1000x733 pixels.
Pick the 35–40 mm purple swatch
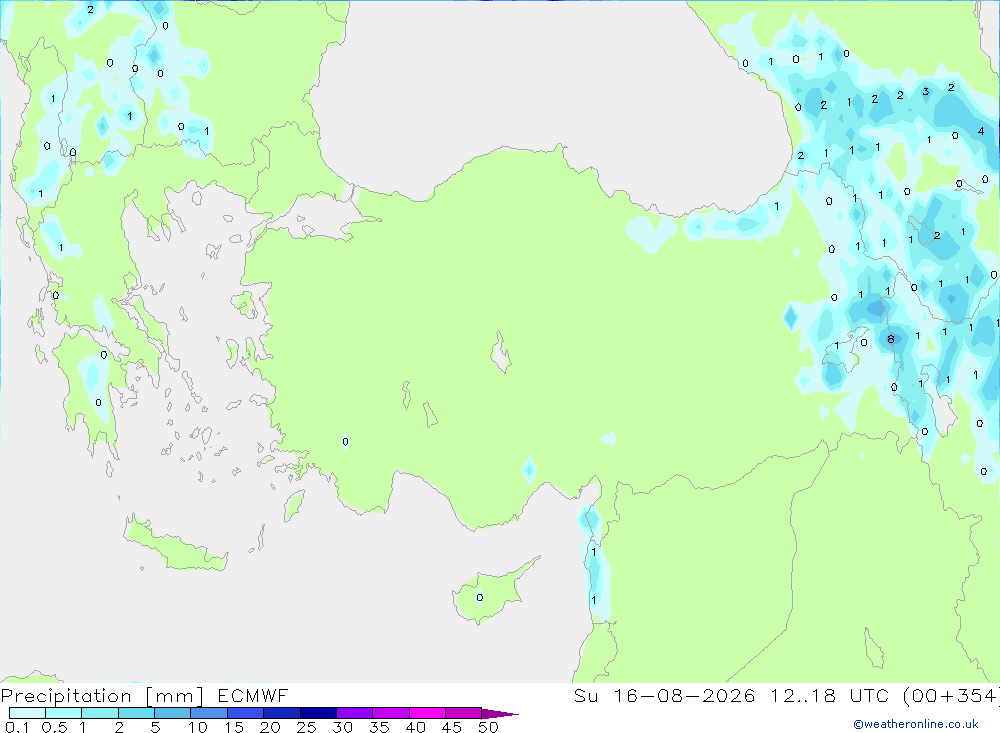point(390,713)
